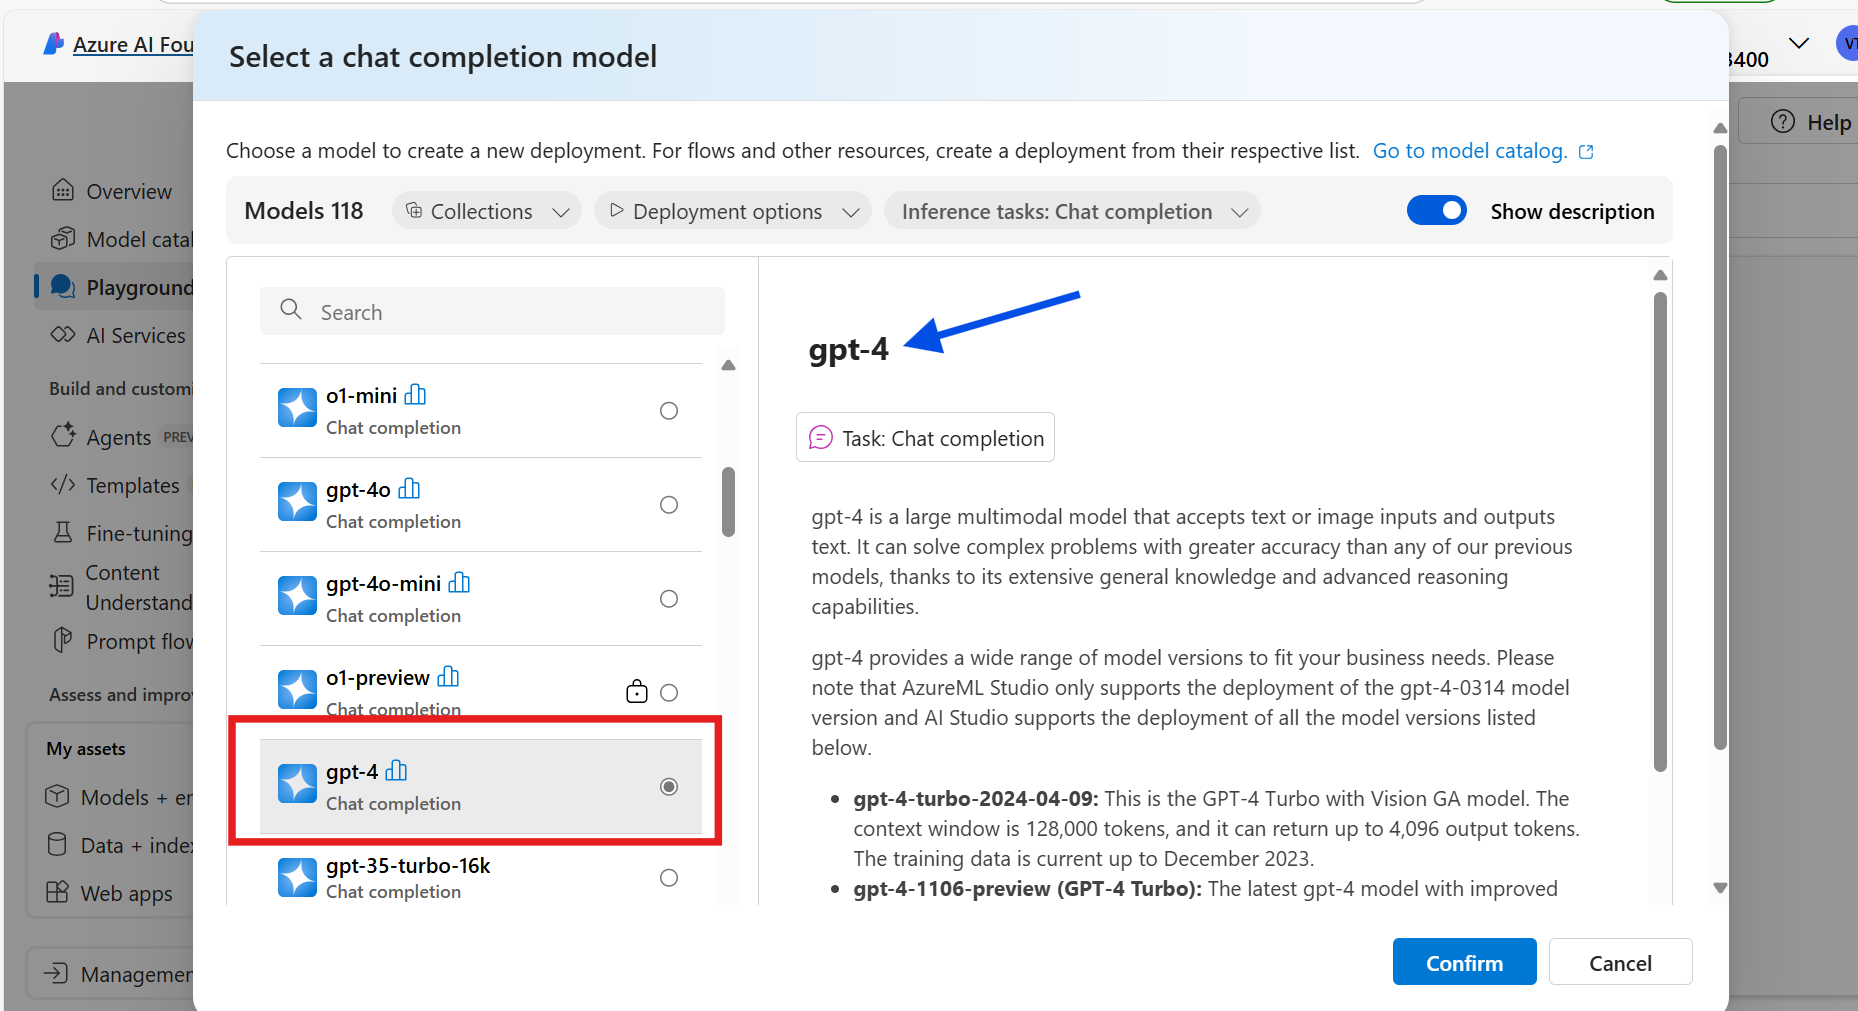Select the gpt-4o radio button
The height and width of the screenshot is (1011, 1858).
point(669,505)
